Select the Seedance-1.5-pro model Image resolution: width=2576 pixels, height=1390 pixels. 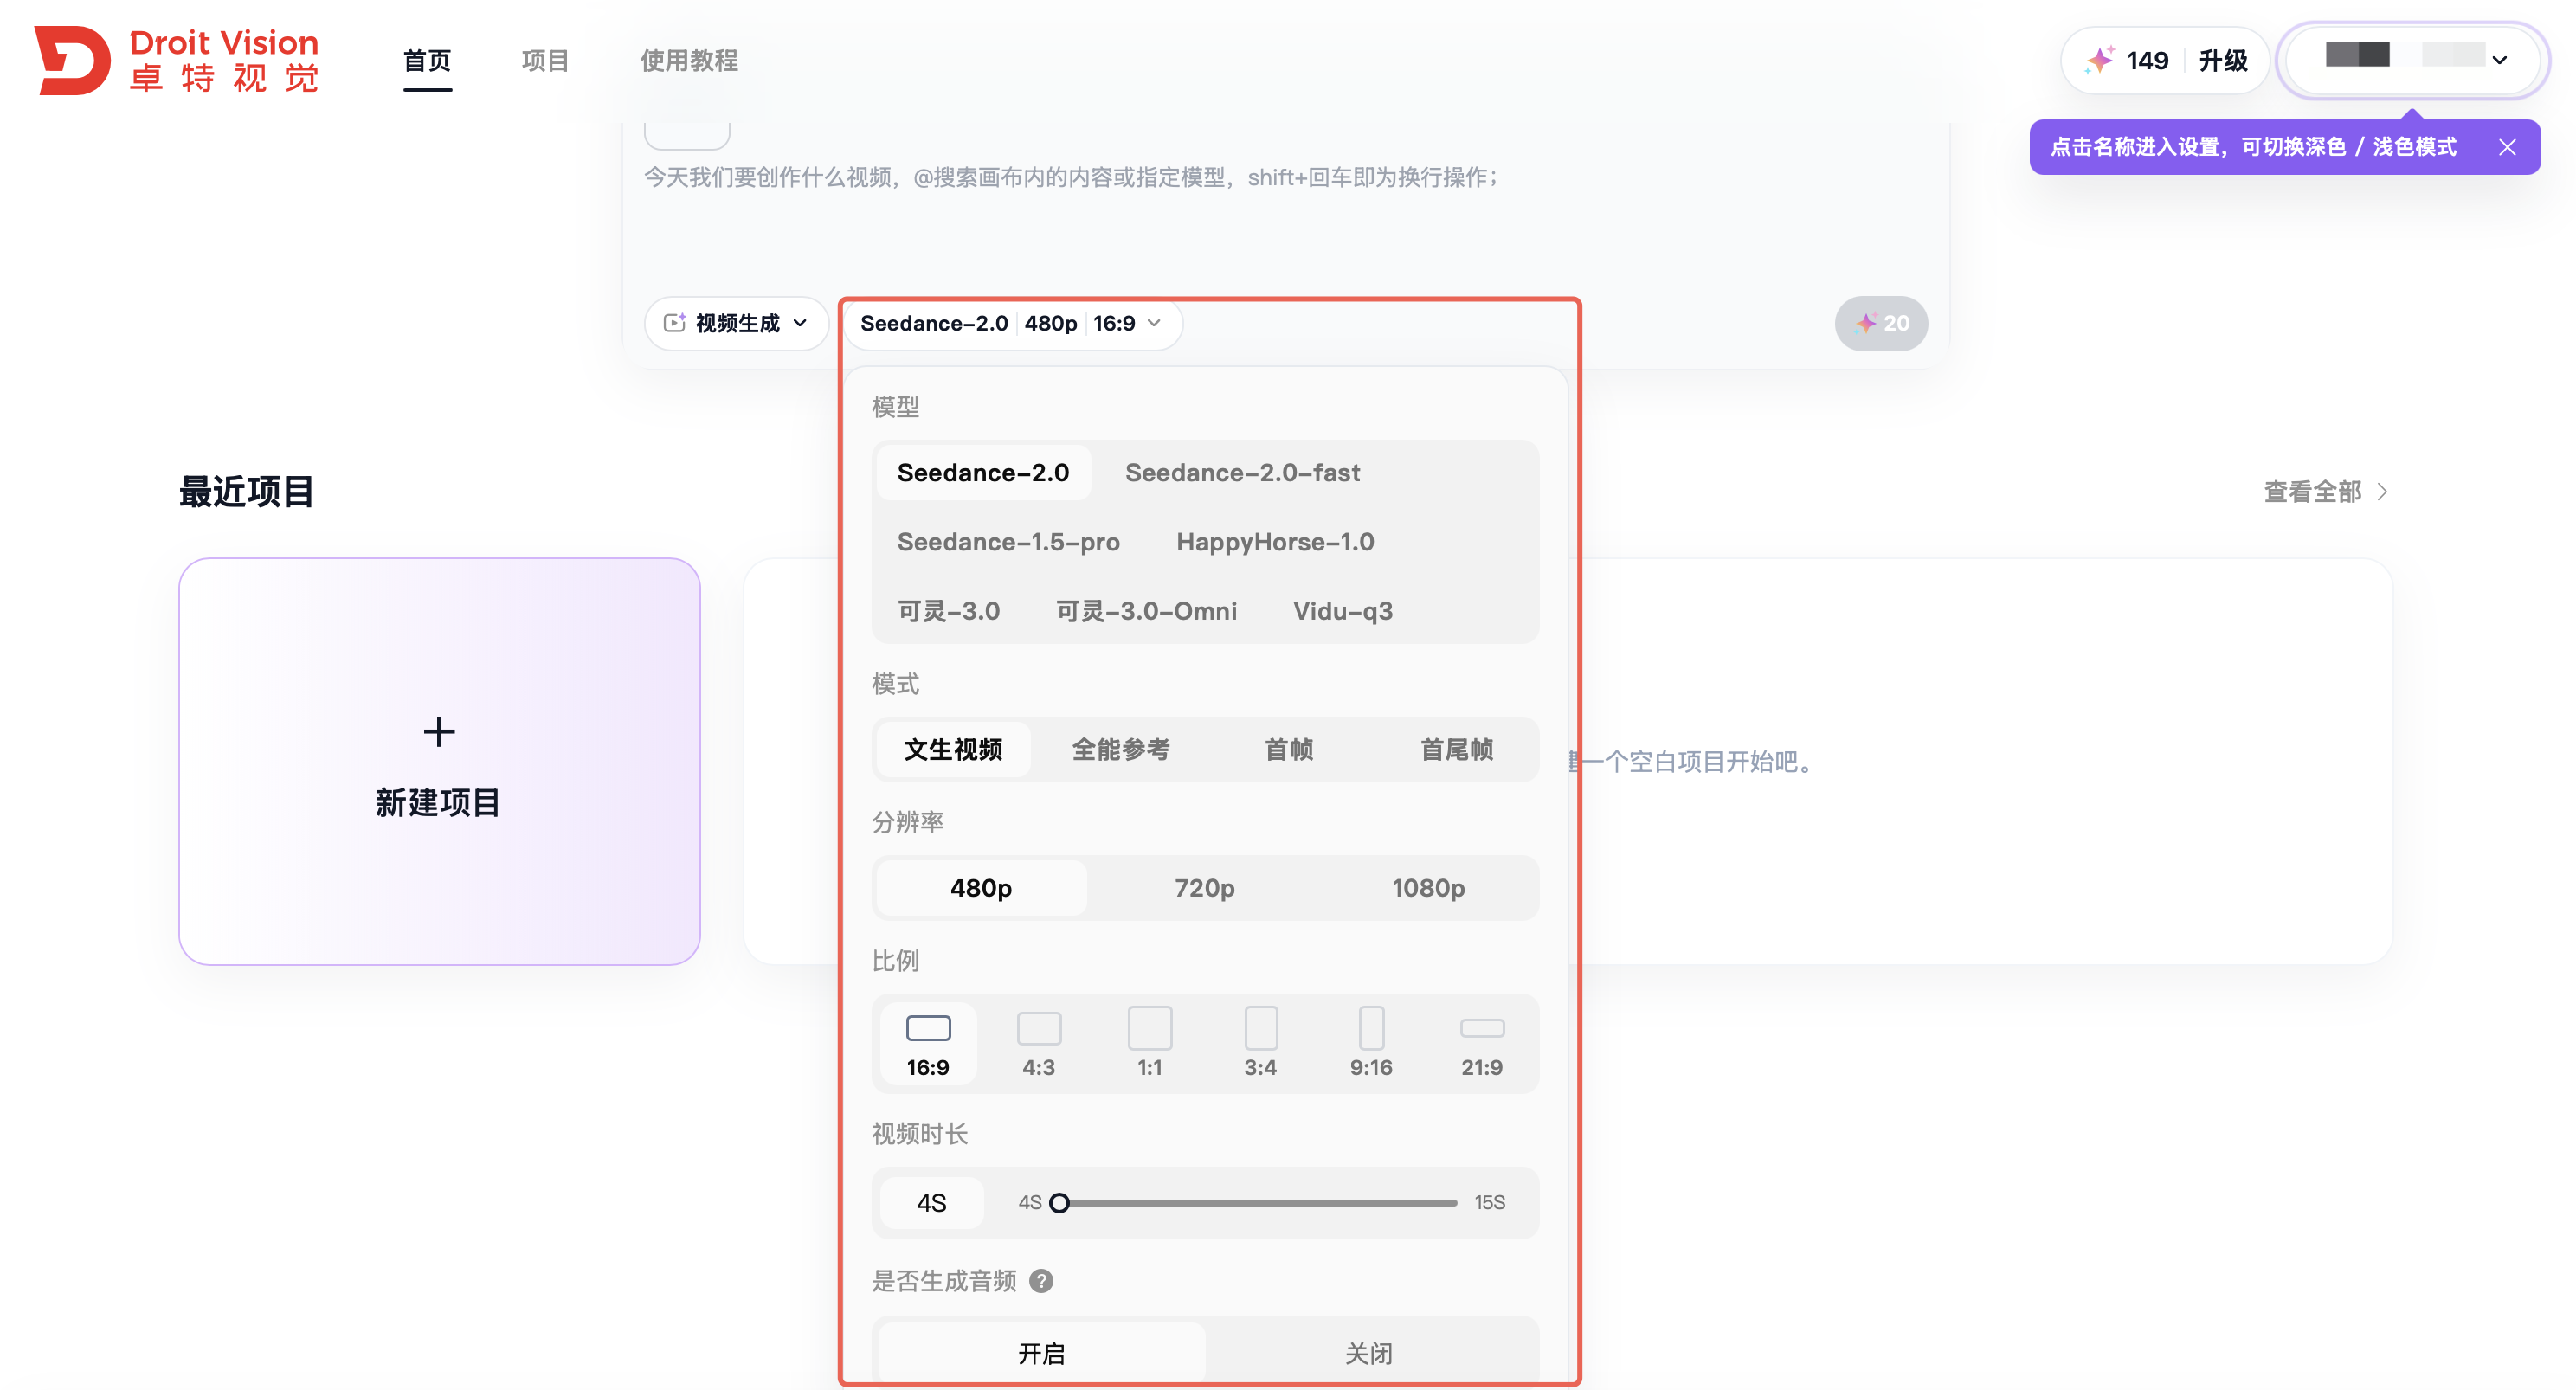[x=1008, y=542]
